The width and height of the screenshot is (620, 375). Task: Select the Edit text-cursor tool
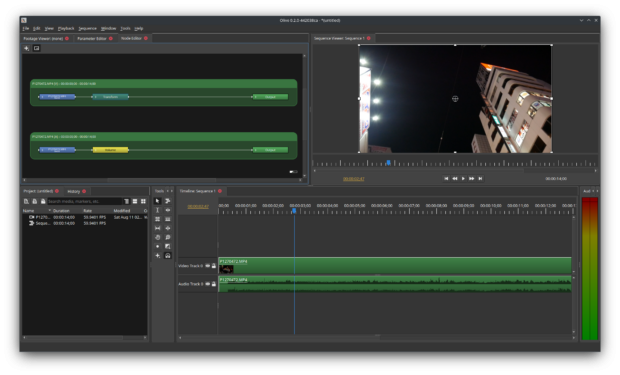(x=157, y=210)
